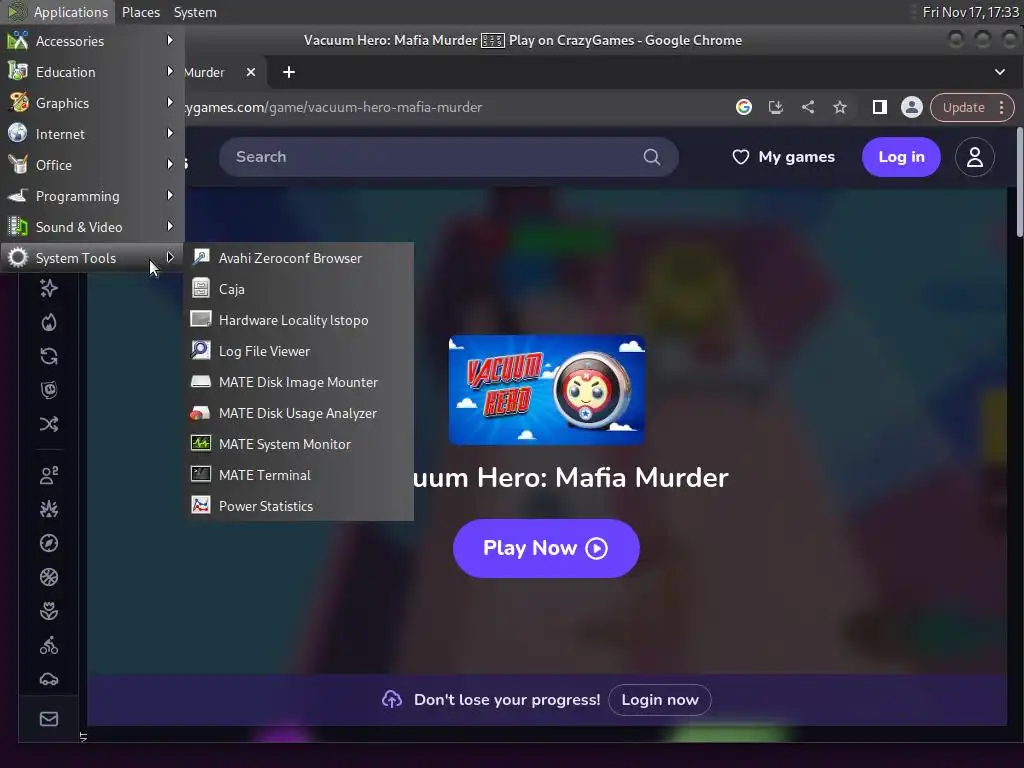Viewport: 1024px width, 768px height.
Task: Open New games sparkle sidebar icon
Action: tap(49, 288)
